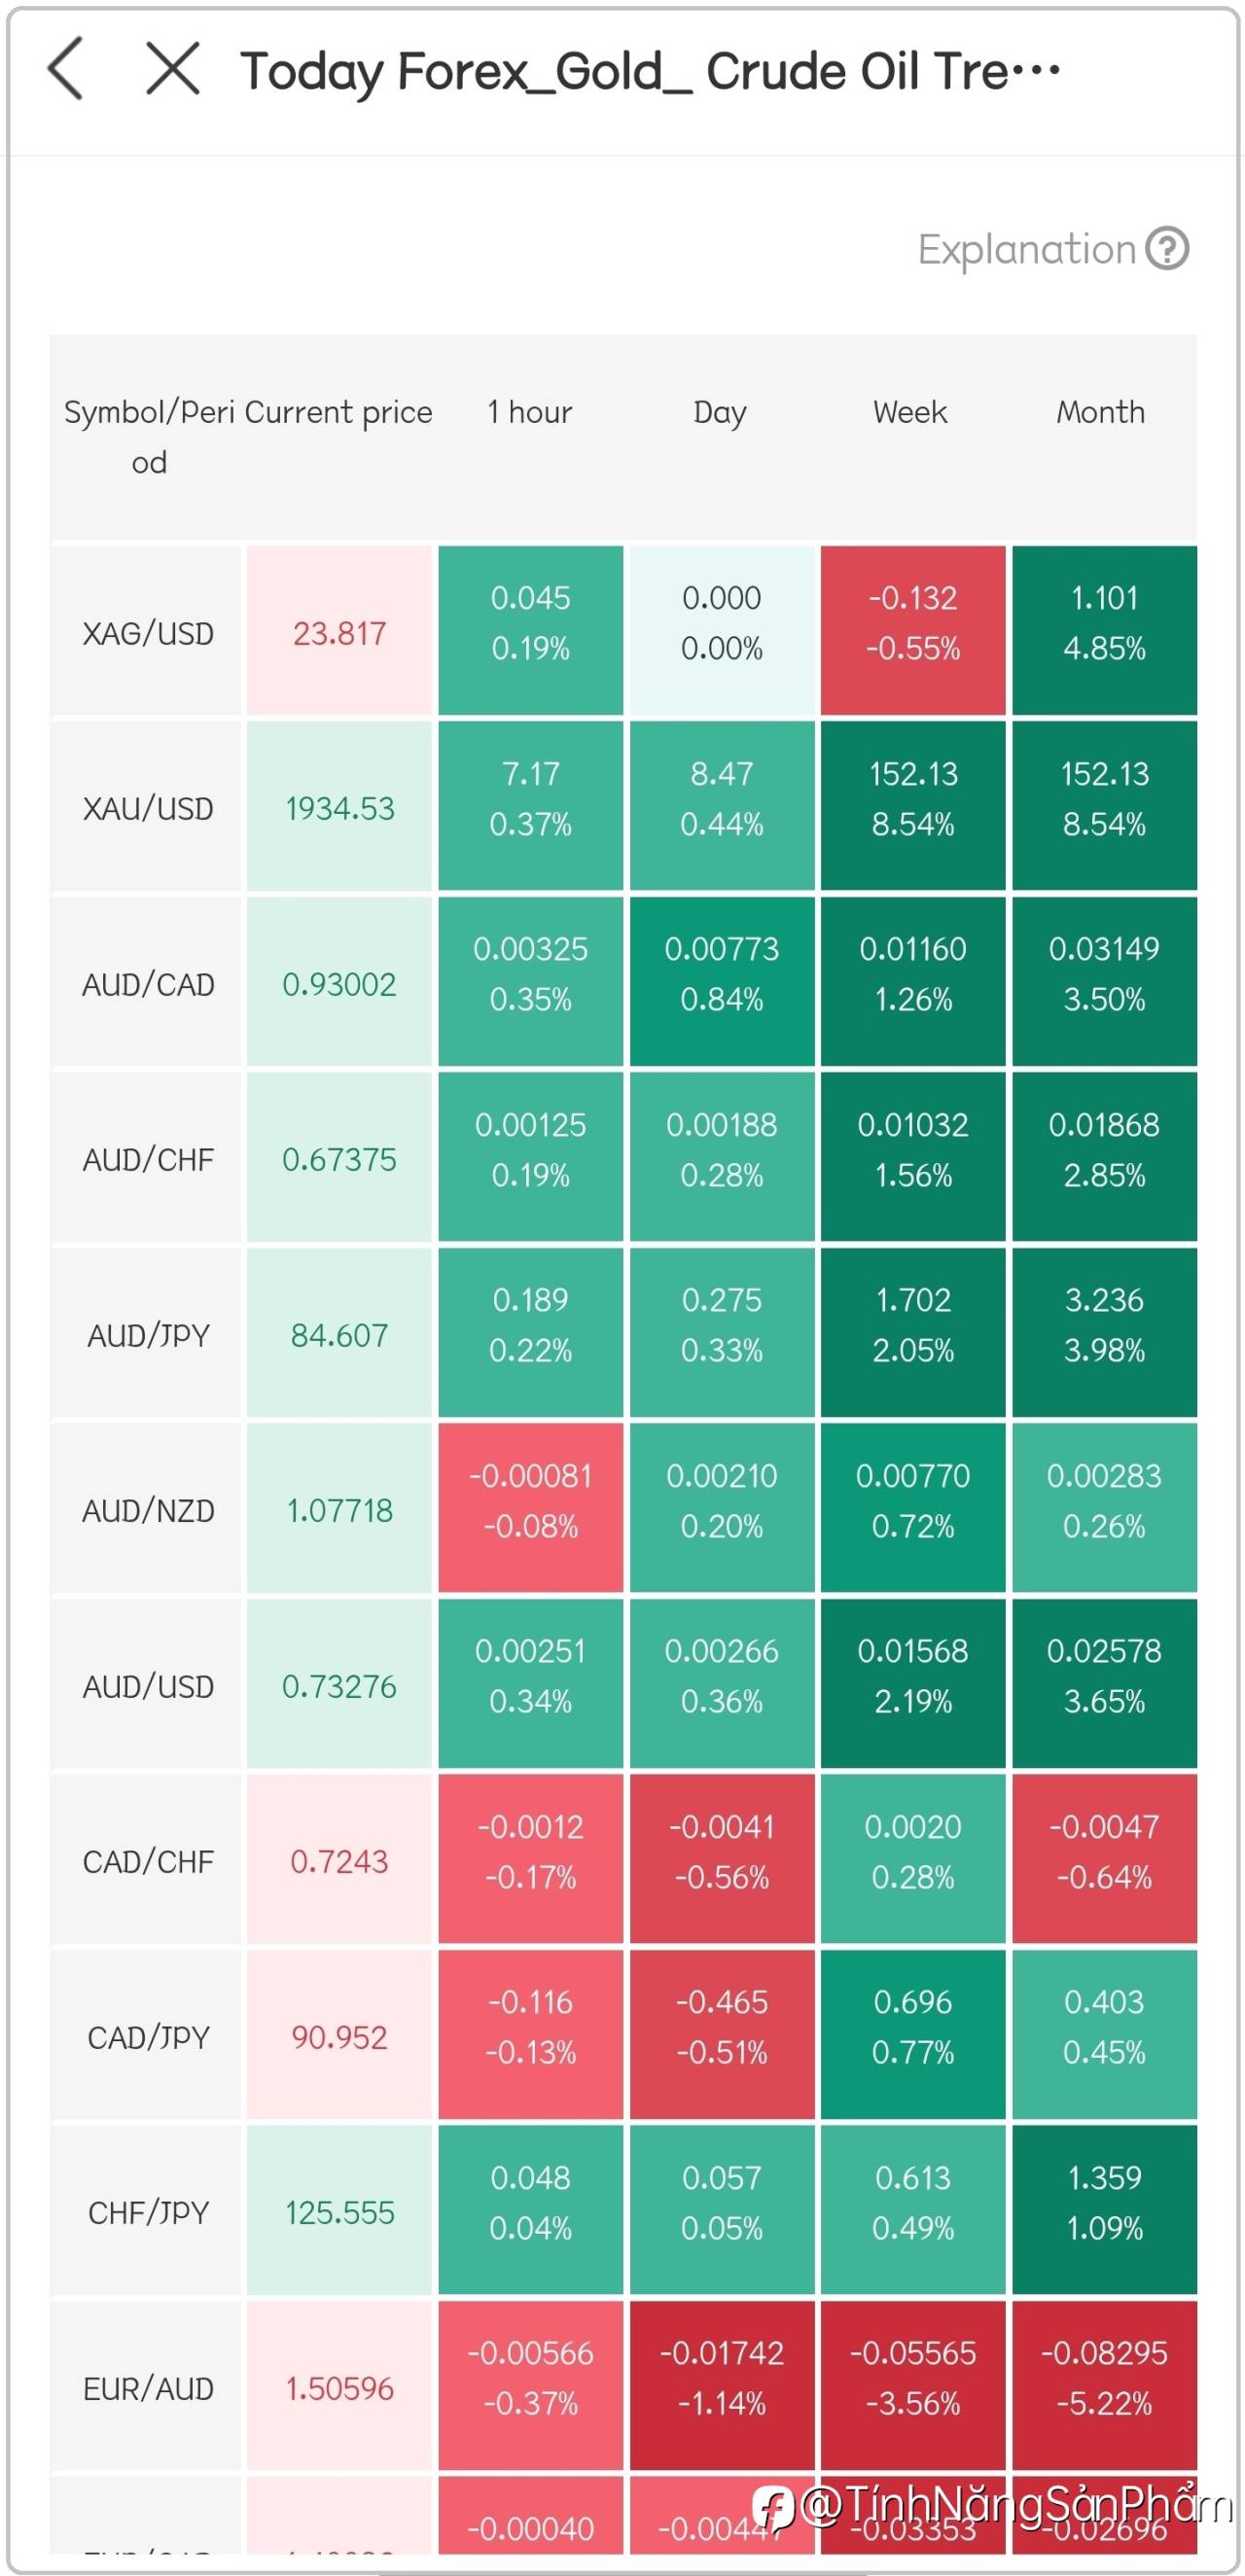The height and width of the screenshot is (2576, 1245).
Task: Click the Explanation link text
Action: click(1026, 250)
